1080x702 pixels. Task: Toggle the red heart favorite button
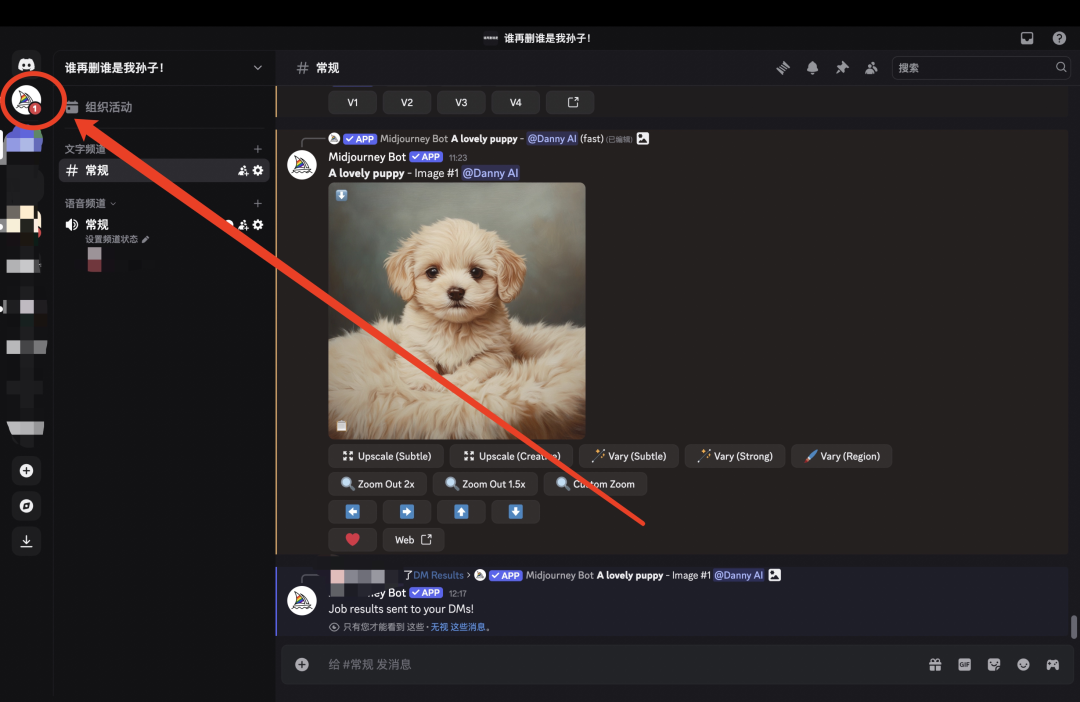tap(352, 540)
